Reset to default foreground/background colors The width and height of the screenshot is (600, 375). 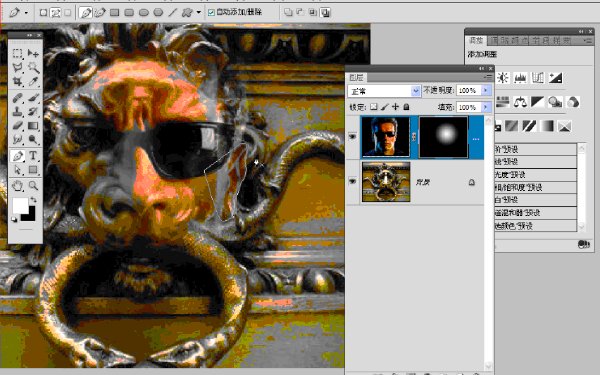(14, 219)
